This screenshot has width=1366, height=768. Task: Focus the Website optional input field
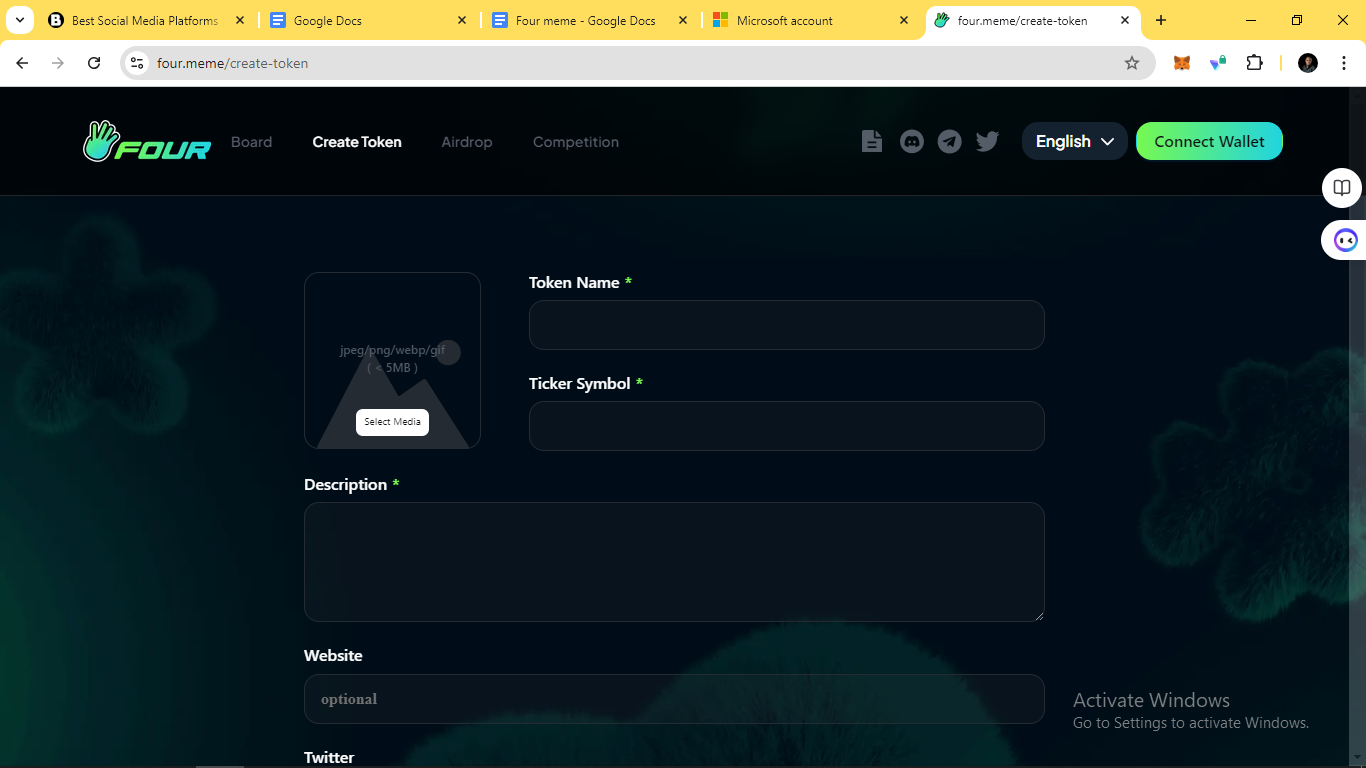[x=674, y=699]
